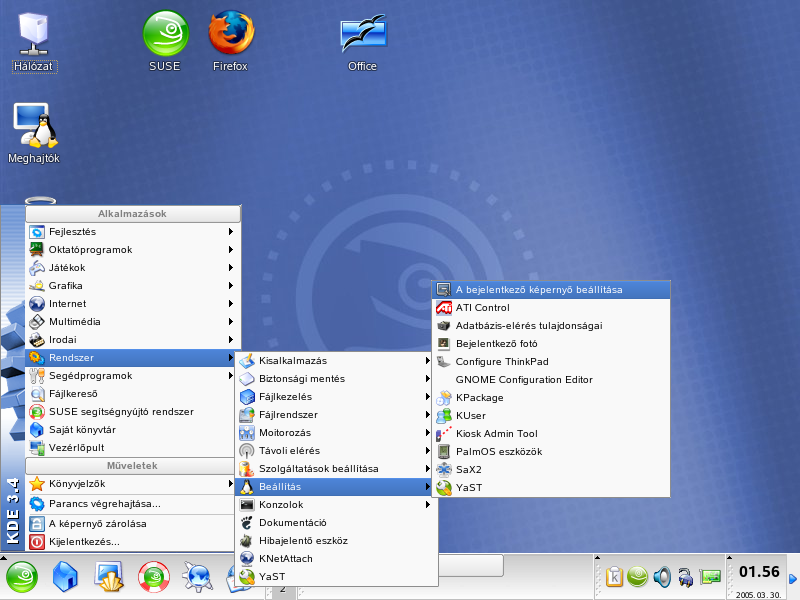This screenshot has height=600, width=800.
Task: Click the Konqueror browser icon in panel
Action: click(197, 577)
